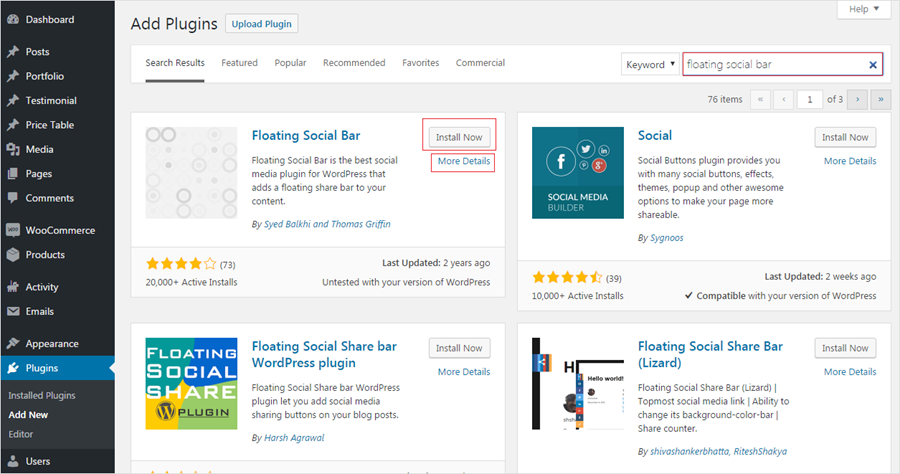Open the WooCommerce menu item

[57, 230]
